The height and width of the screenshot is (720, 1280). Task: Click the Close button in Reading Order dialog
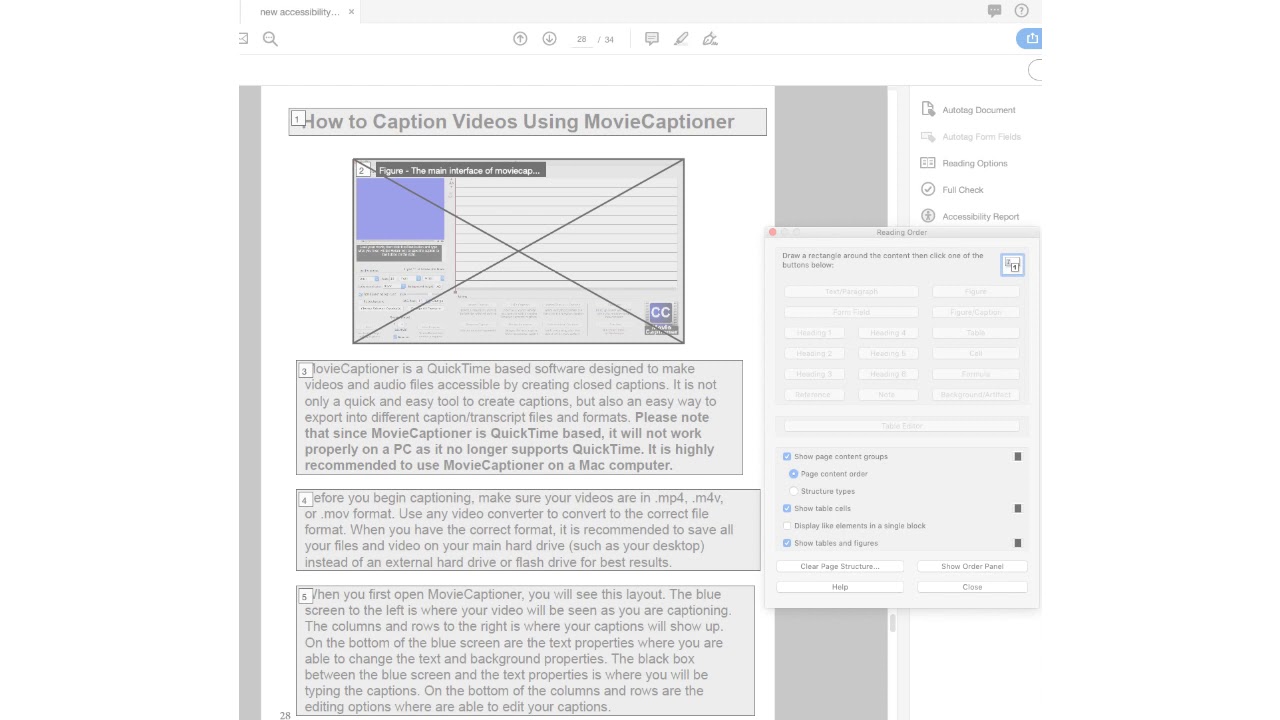(x=972, y=587)
